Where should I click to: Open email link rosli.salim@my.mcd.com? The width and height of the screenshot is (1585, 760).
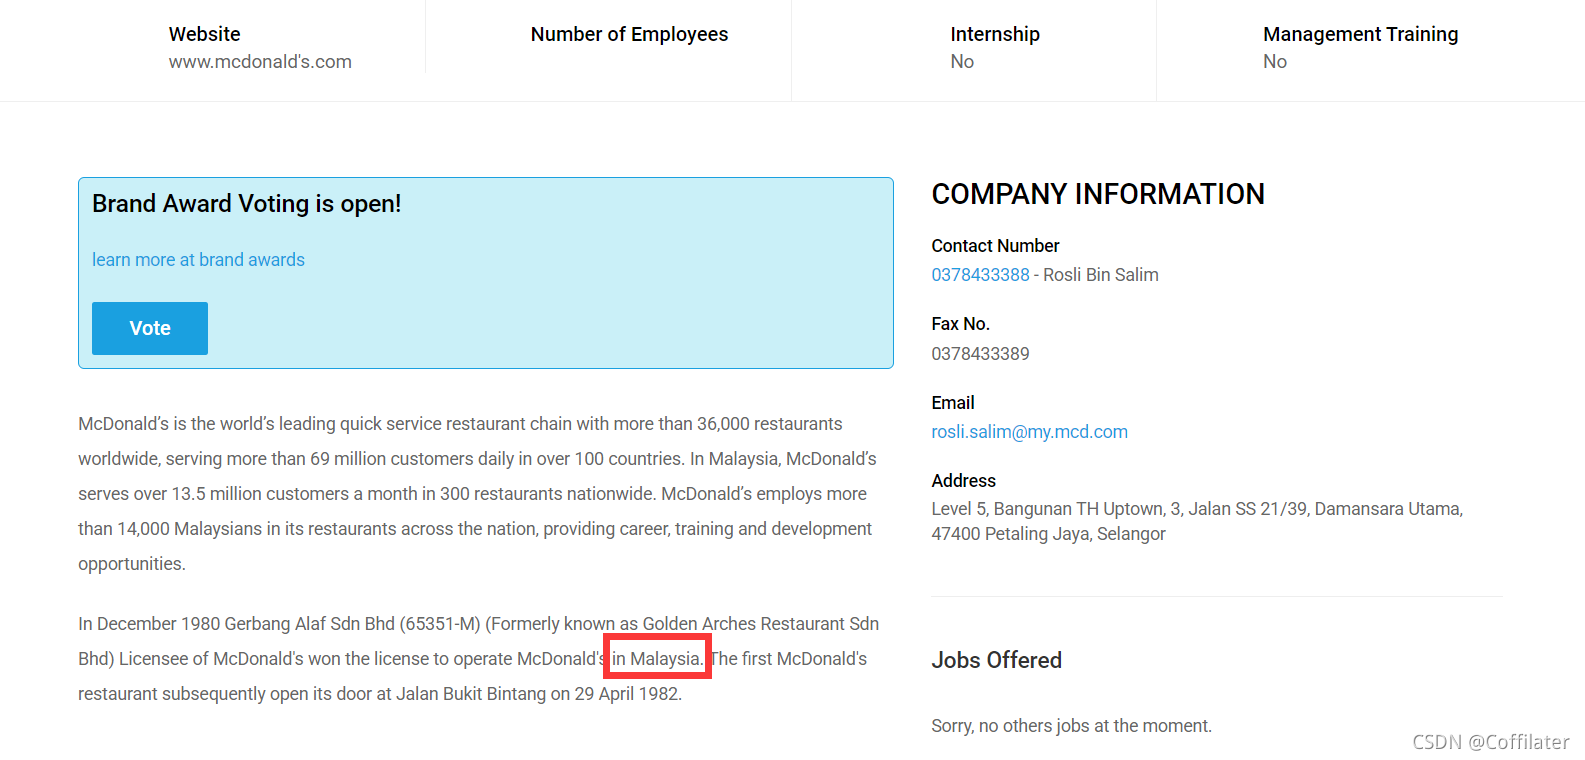[x=1029, y=432]
